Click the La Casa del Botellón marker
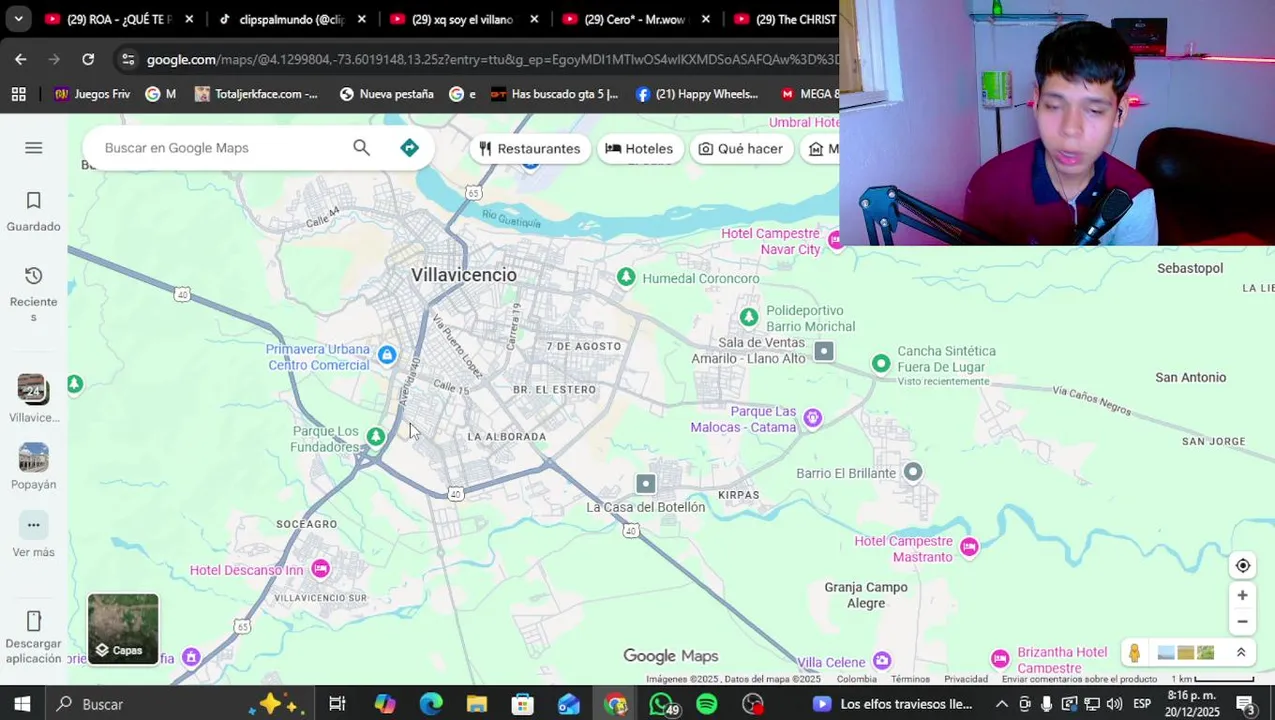1275x720 pixels. coord(646,484)
